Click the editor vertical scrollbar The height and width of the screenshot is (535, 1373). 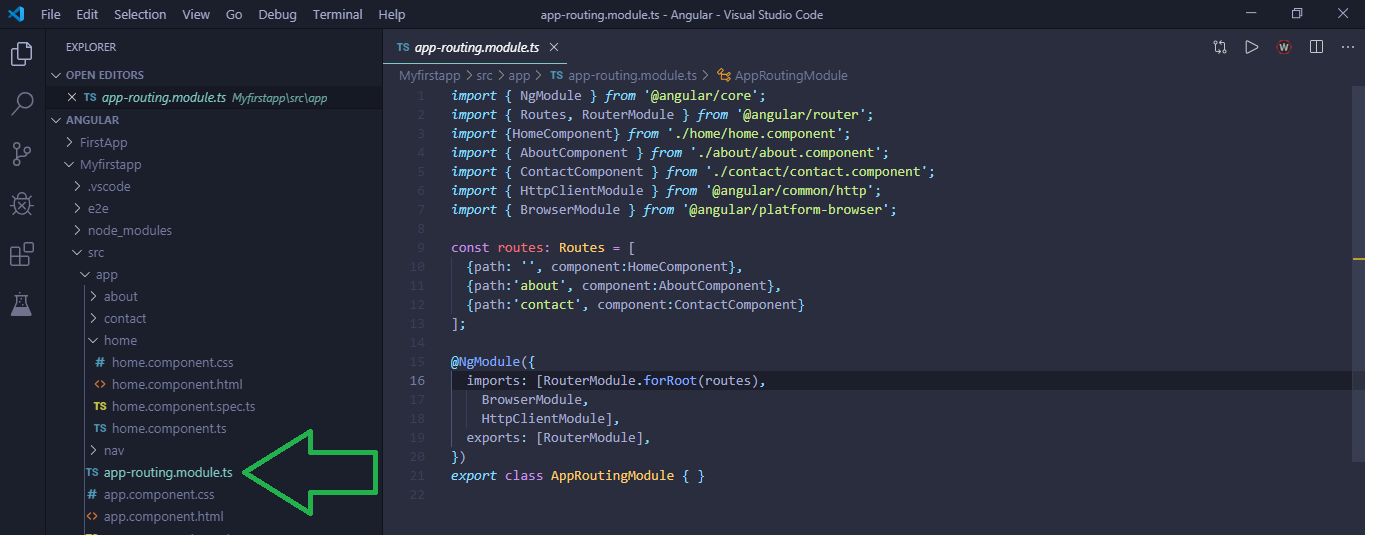(x=1358, y=272)
